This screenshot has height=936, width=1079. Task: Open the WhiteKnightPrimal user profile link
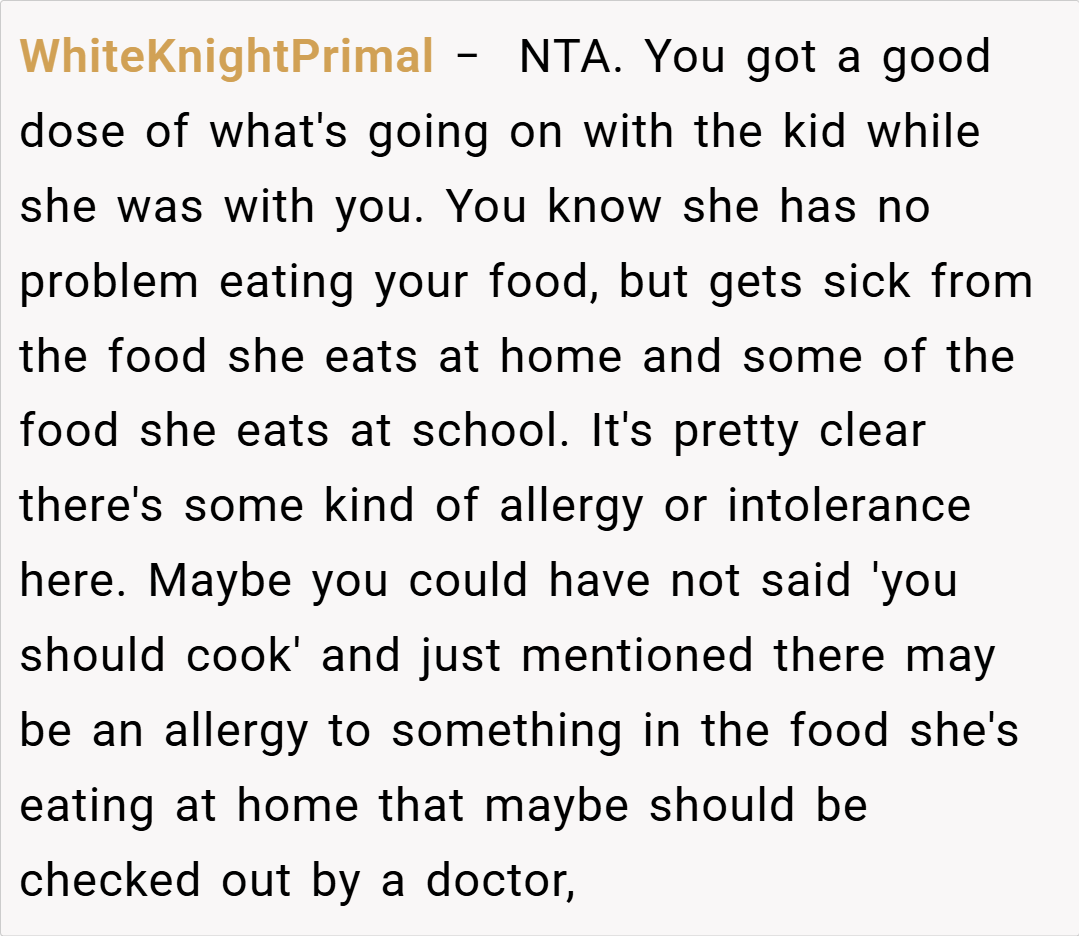click(x=226, y=56)
